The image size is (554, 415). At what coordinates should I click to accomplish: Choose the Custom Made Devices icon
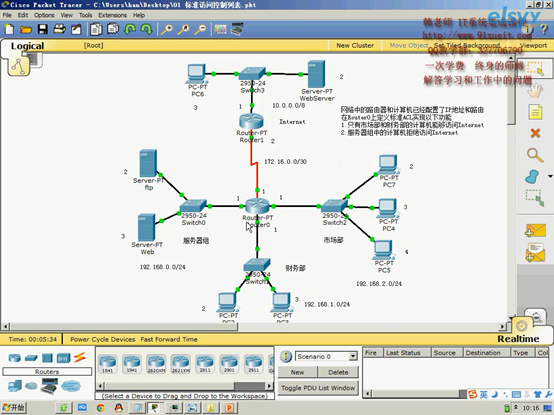[x=49, y=386]
